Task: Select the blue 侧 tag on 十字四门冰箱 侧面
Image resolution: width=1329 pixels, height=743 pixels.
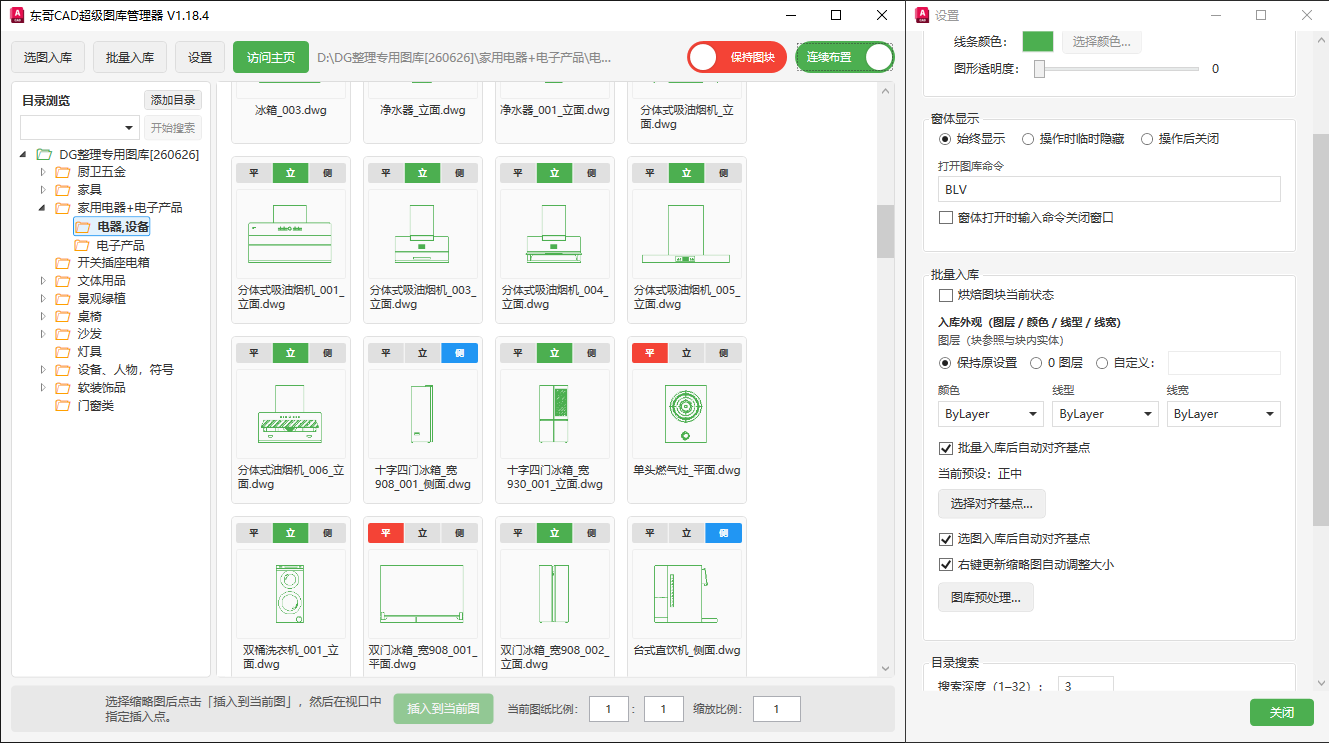Action: (460, 353)
